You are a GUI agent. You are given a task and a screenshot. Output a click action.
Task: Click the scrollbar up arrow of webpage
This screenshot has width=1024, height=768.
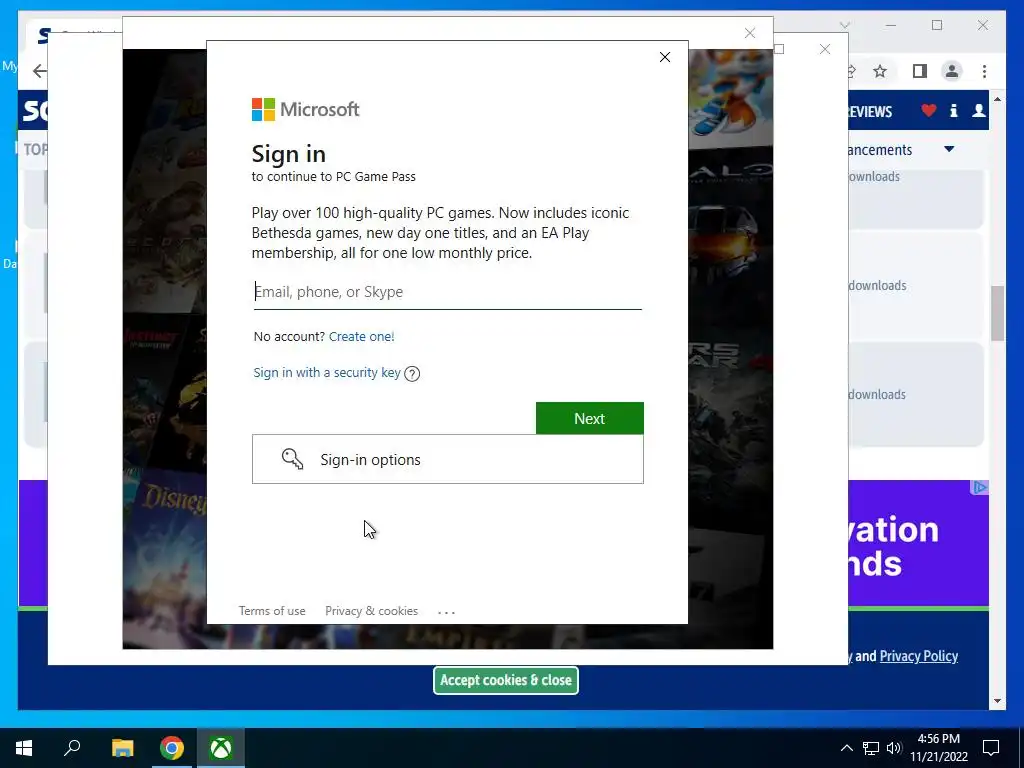point(997,99)
